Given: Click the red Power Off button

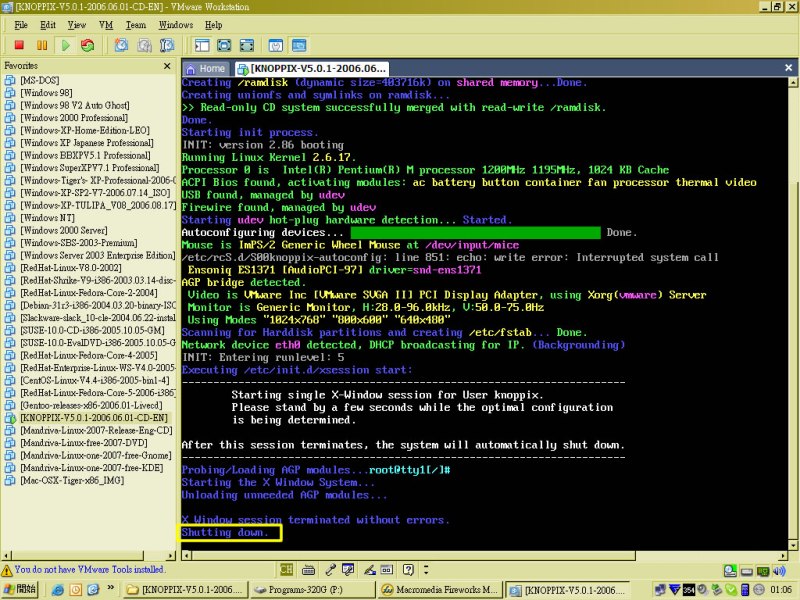Looking at the screenshot, I should (19, 45).
